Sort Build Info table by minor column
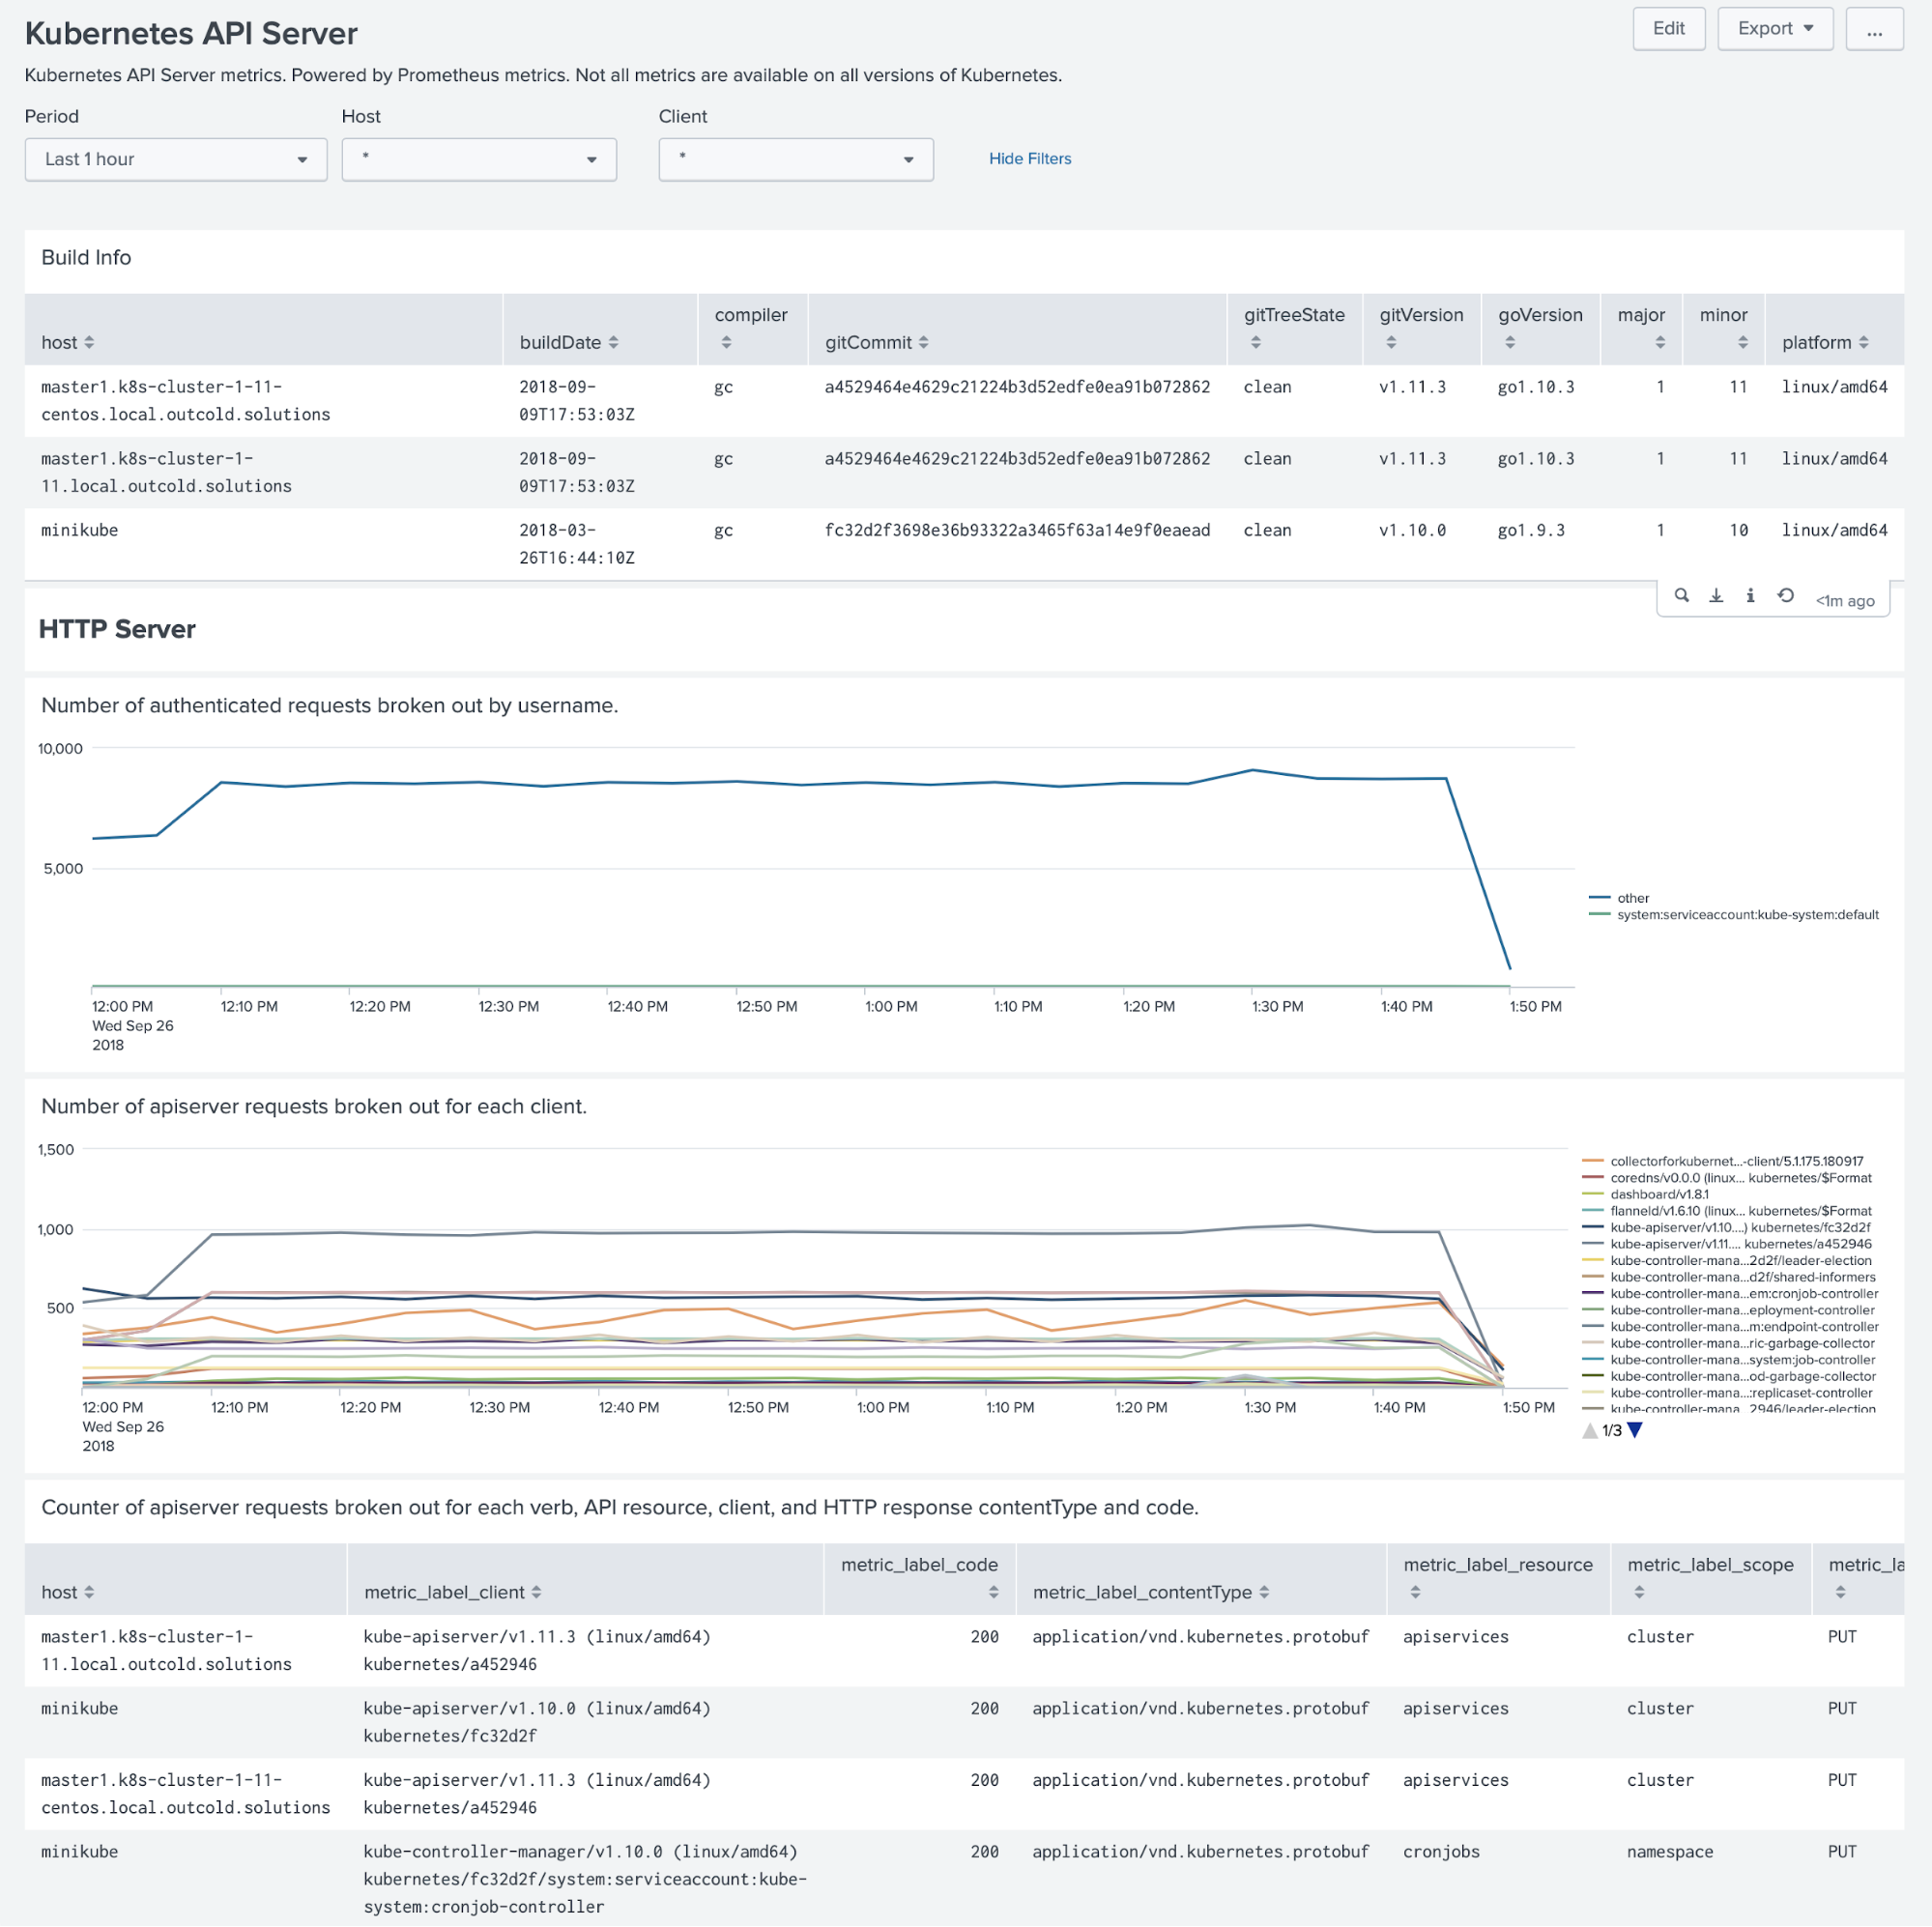This screenshot has height=1927, width=1932. (1724, 329)
